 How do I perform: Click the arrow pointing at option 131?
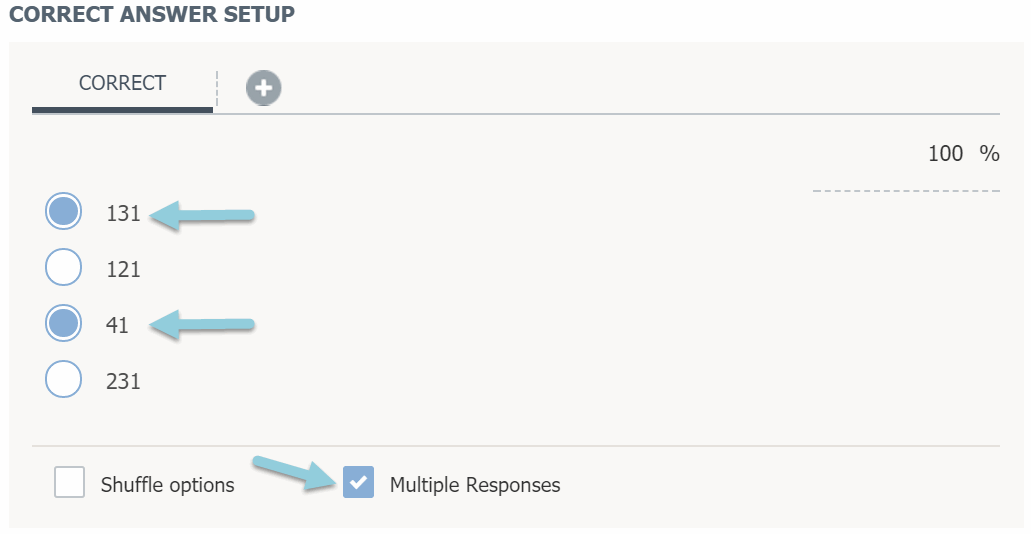point(204,215)
